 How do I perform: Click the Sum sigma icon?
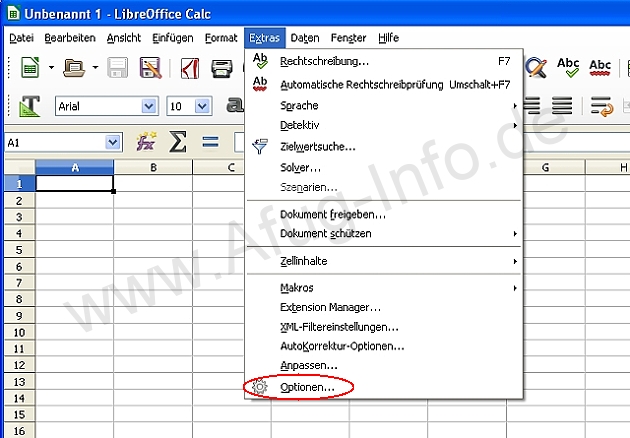[x=178, y=142]
